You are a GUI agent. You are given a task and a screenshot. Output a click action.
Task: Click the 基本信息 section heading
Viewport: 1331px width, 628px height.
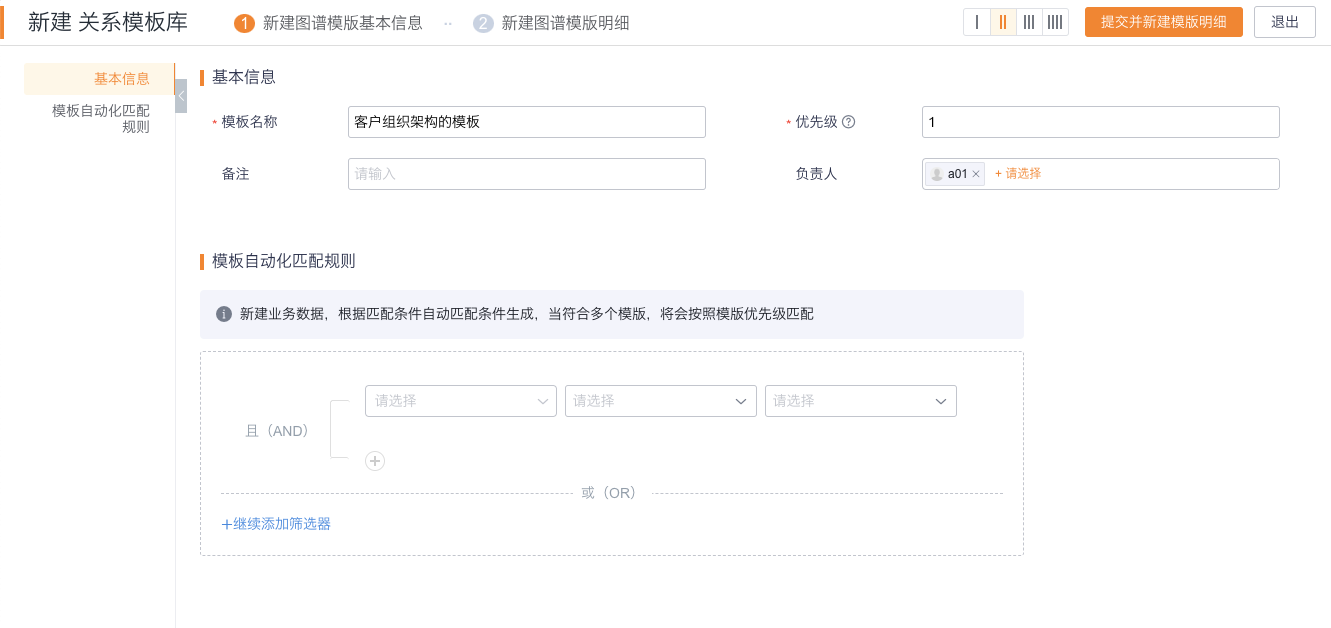pos(244,77)
